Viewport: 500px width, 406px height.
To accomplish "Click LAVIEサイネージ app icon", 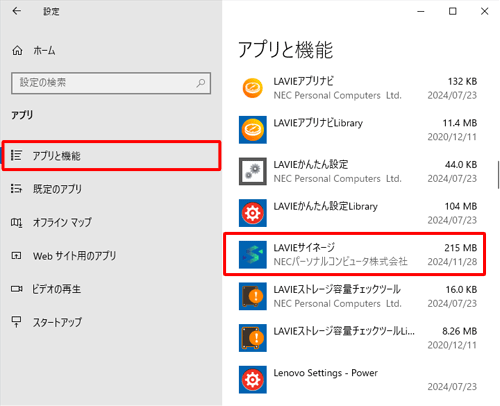I will [x=253, y=255].
